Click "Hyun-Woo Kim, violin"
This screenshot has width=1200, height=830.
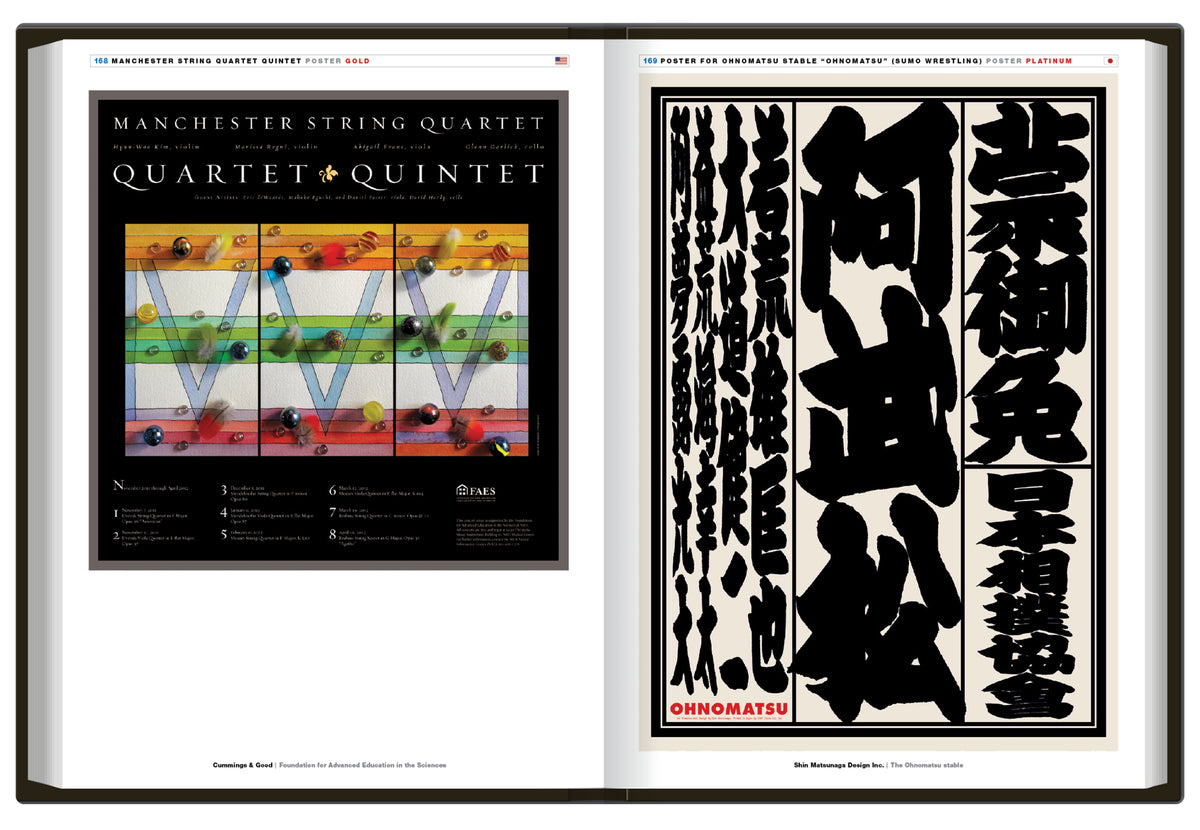tap(156, 147)
